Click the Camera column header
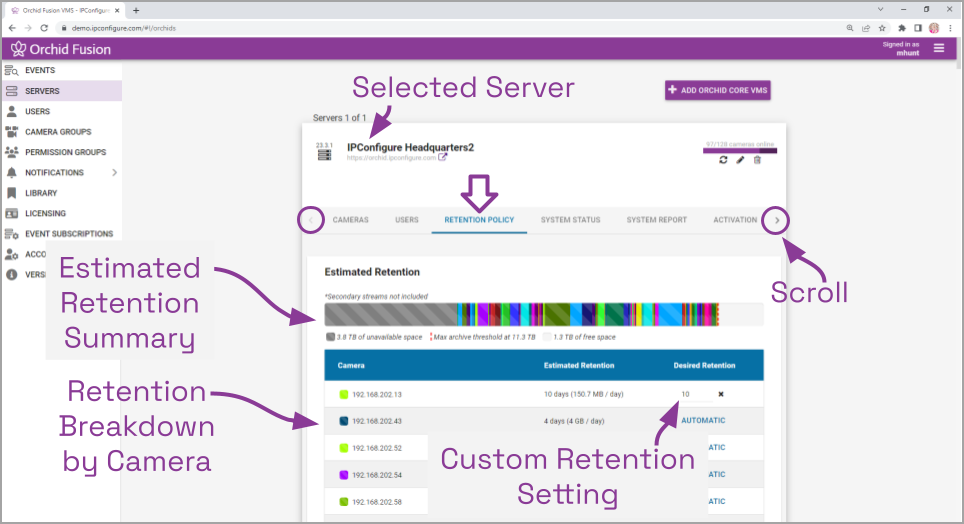 (351, 365)
